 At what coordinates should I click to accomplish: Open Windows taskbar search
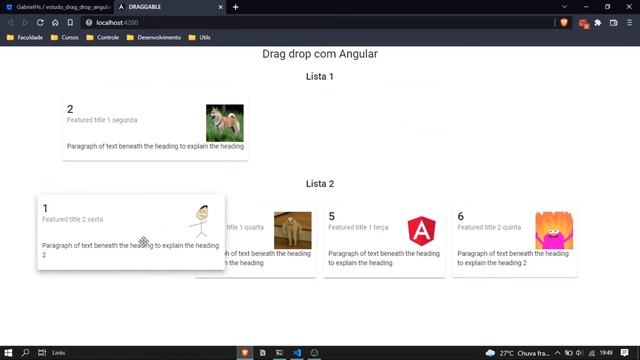[25, 353]
